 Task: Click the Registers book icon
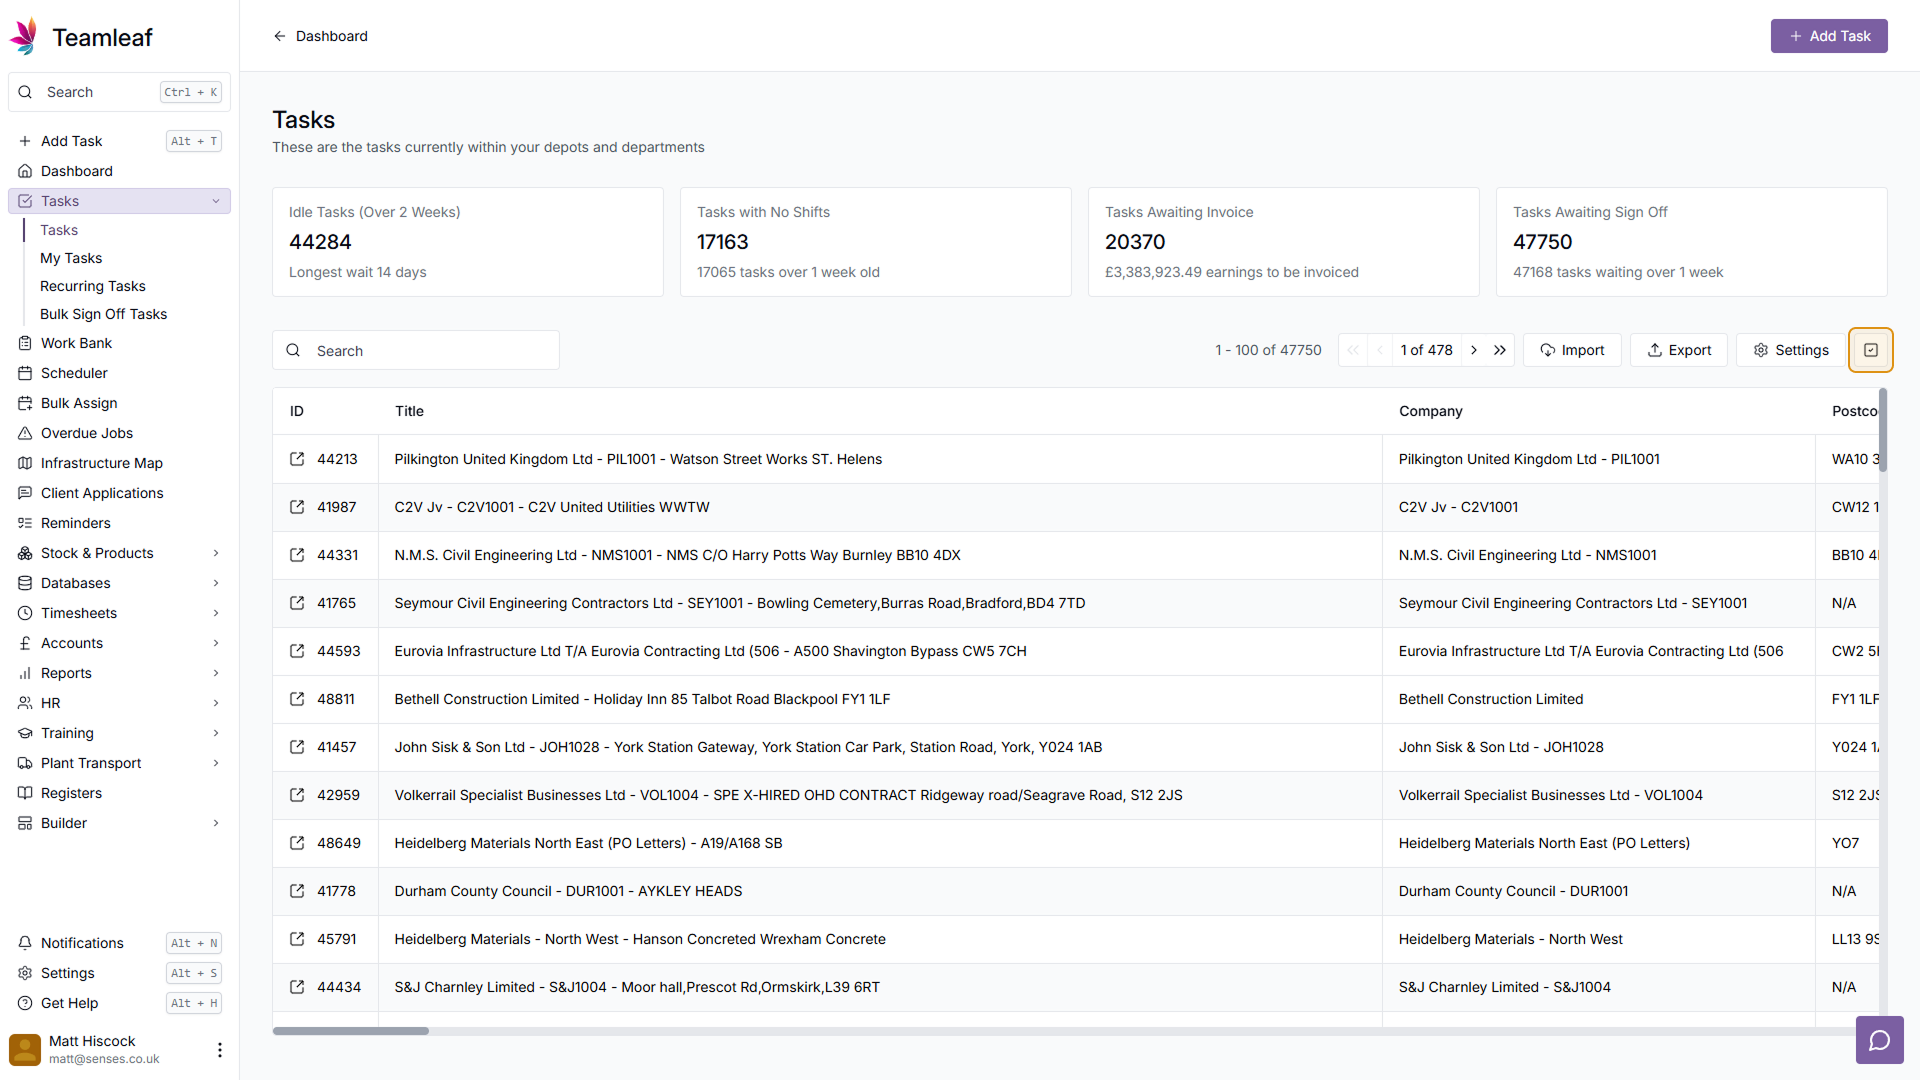[25, 793]
